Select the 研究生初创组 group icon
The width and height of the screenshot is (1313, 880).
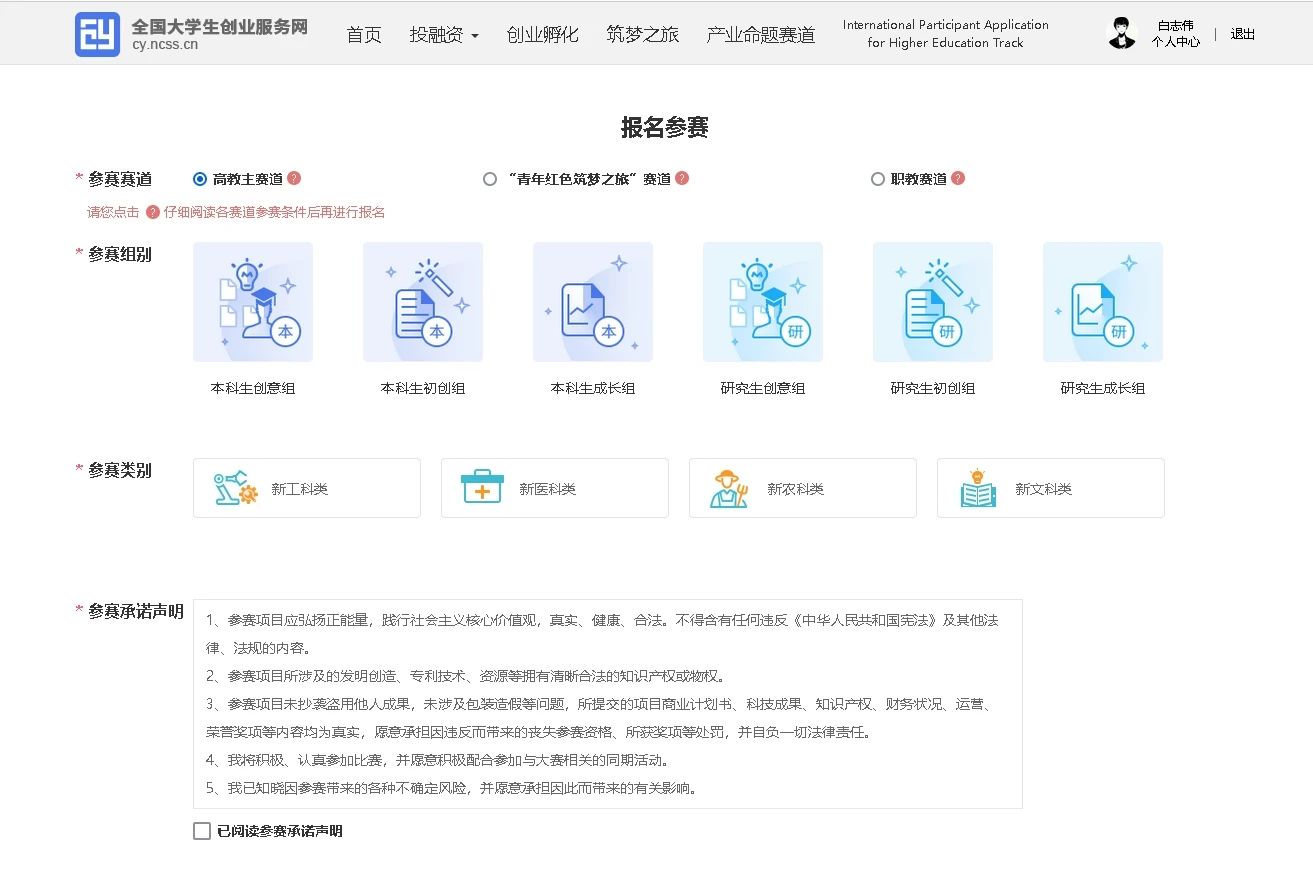click(933, 302)
